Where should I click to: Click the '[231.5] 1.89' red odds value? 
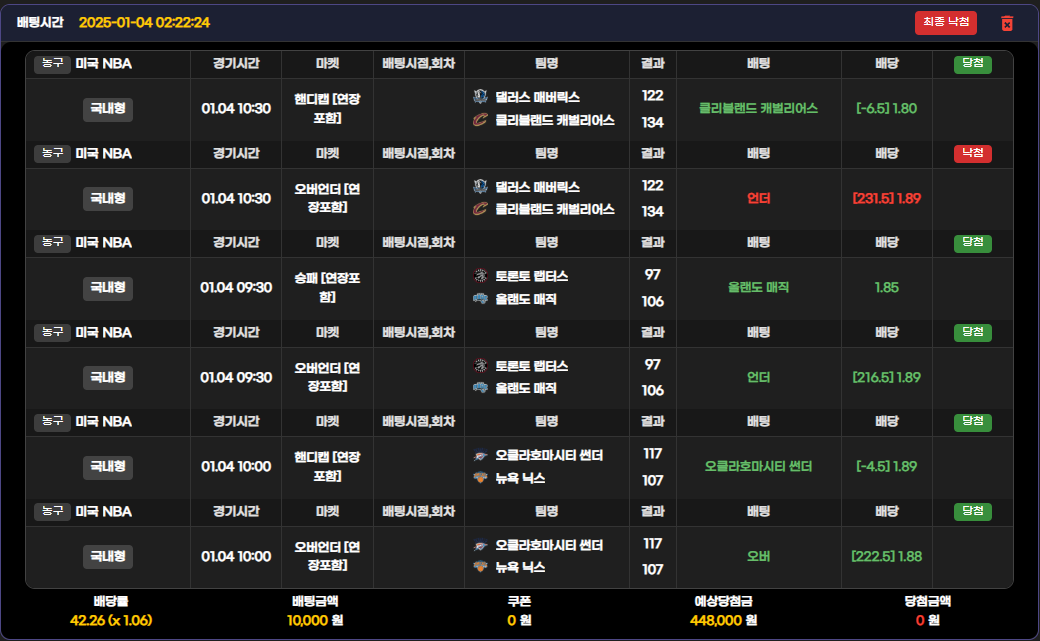tap(886, 198)
